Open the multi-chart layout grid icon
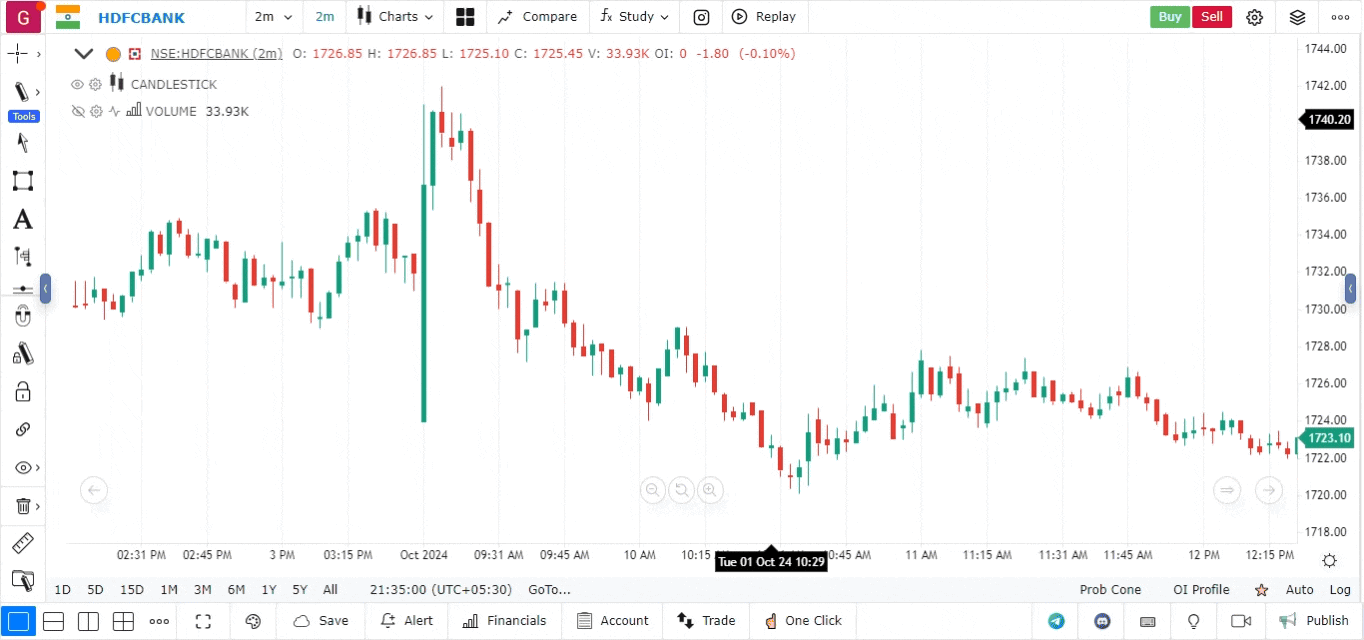This screenshot has height=640, width=1364. click(x=465, y=17)
